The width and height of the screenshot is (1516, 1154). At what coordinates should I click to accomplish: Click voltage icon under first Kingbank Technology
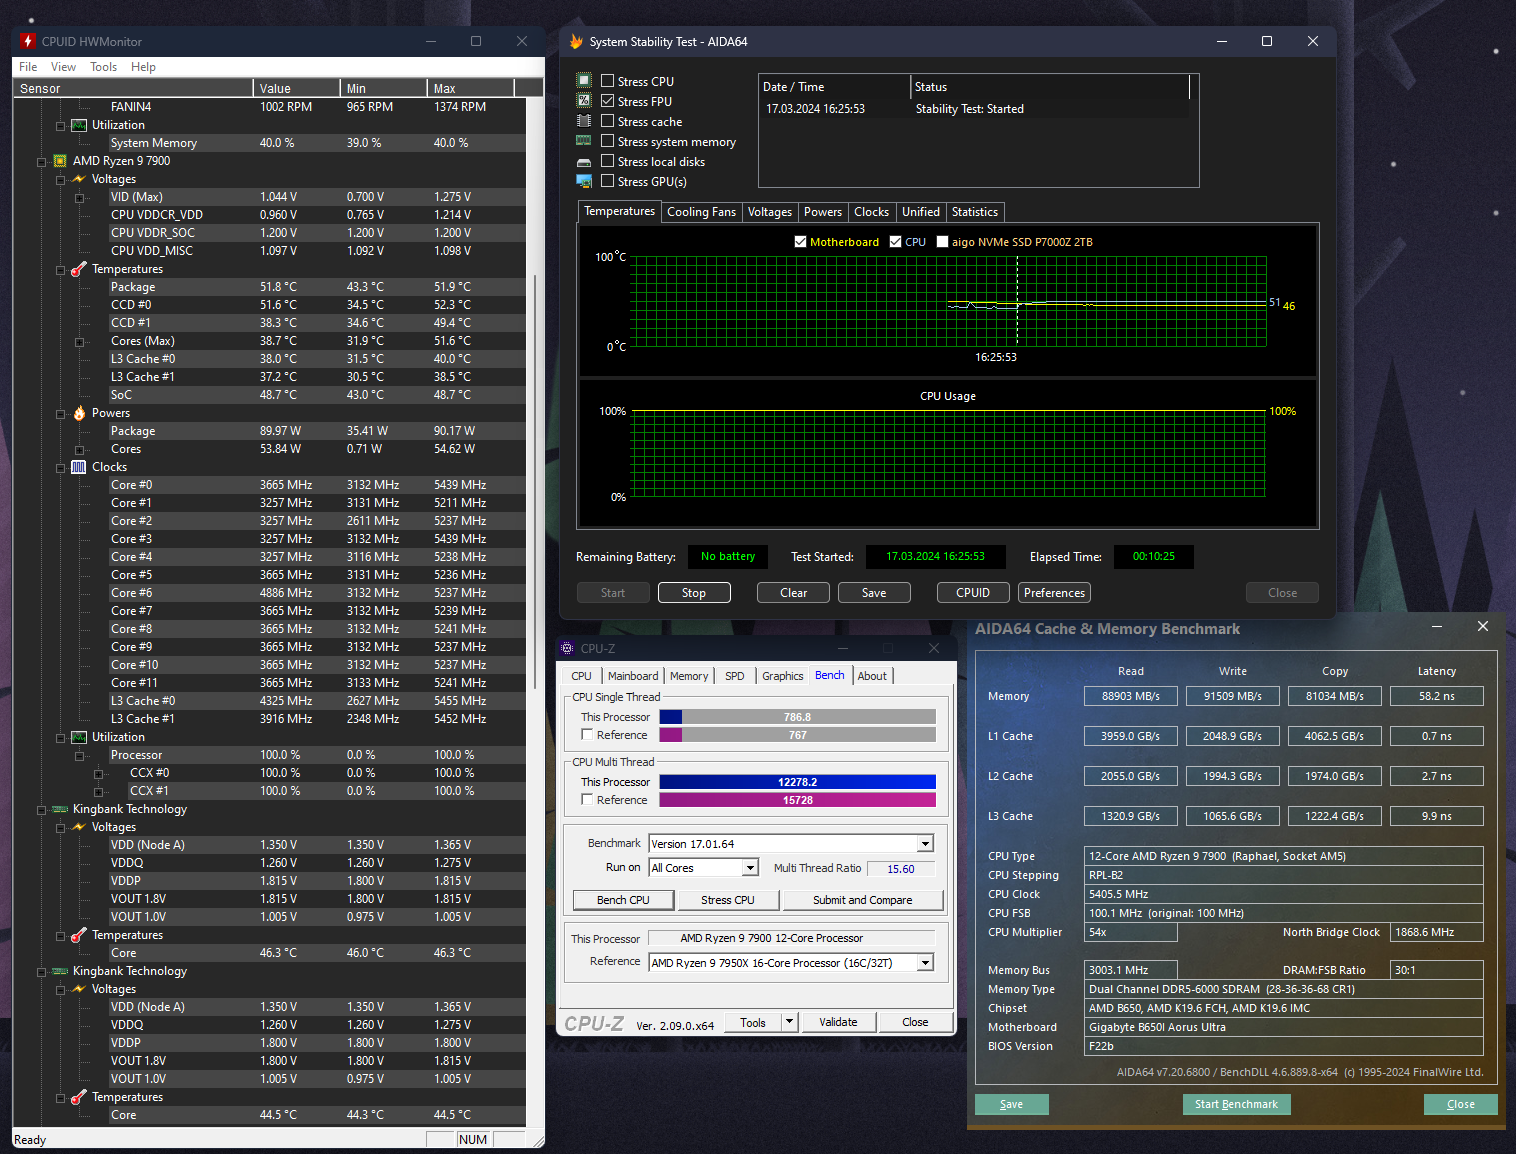[x=79, y=827]
